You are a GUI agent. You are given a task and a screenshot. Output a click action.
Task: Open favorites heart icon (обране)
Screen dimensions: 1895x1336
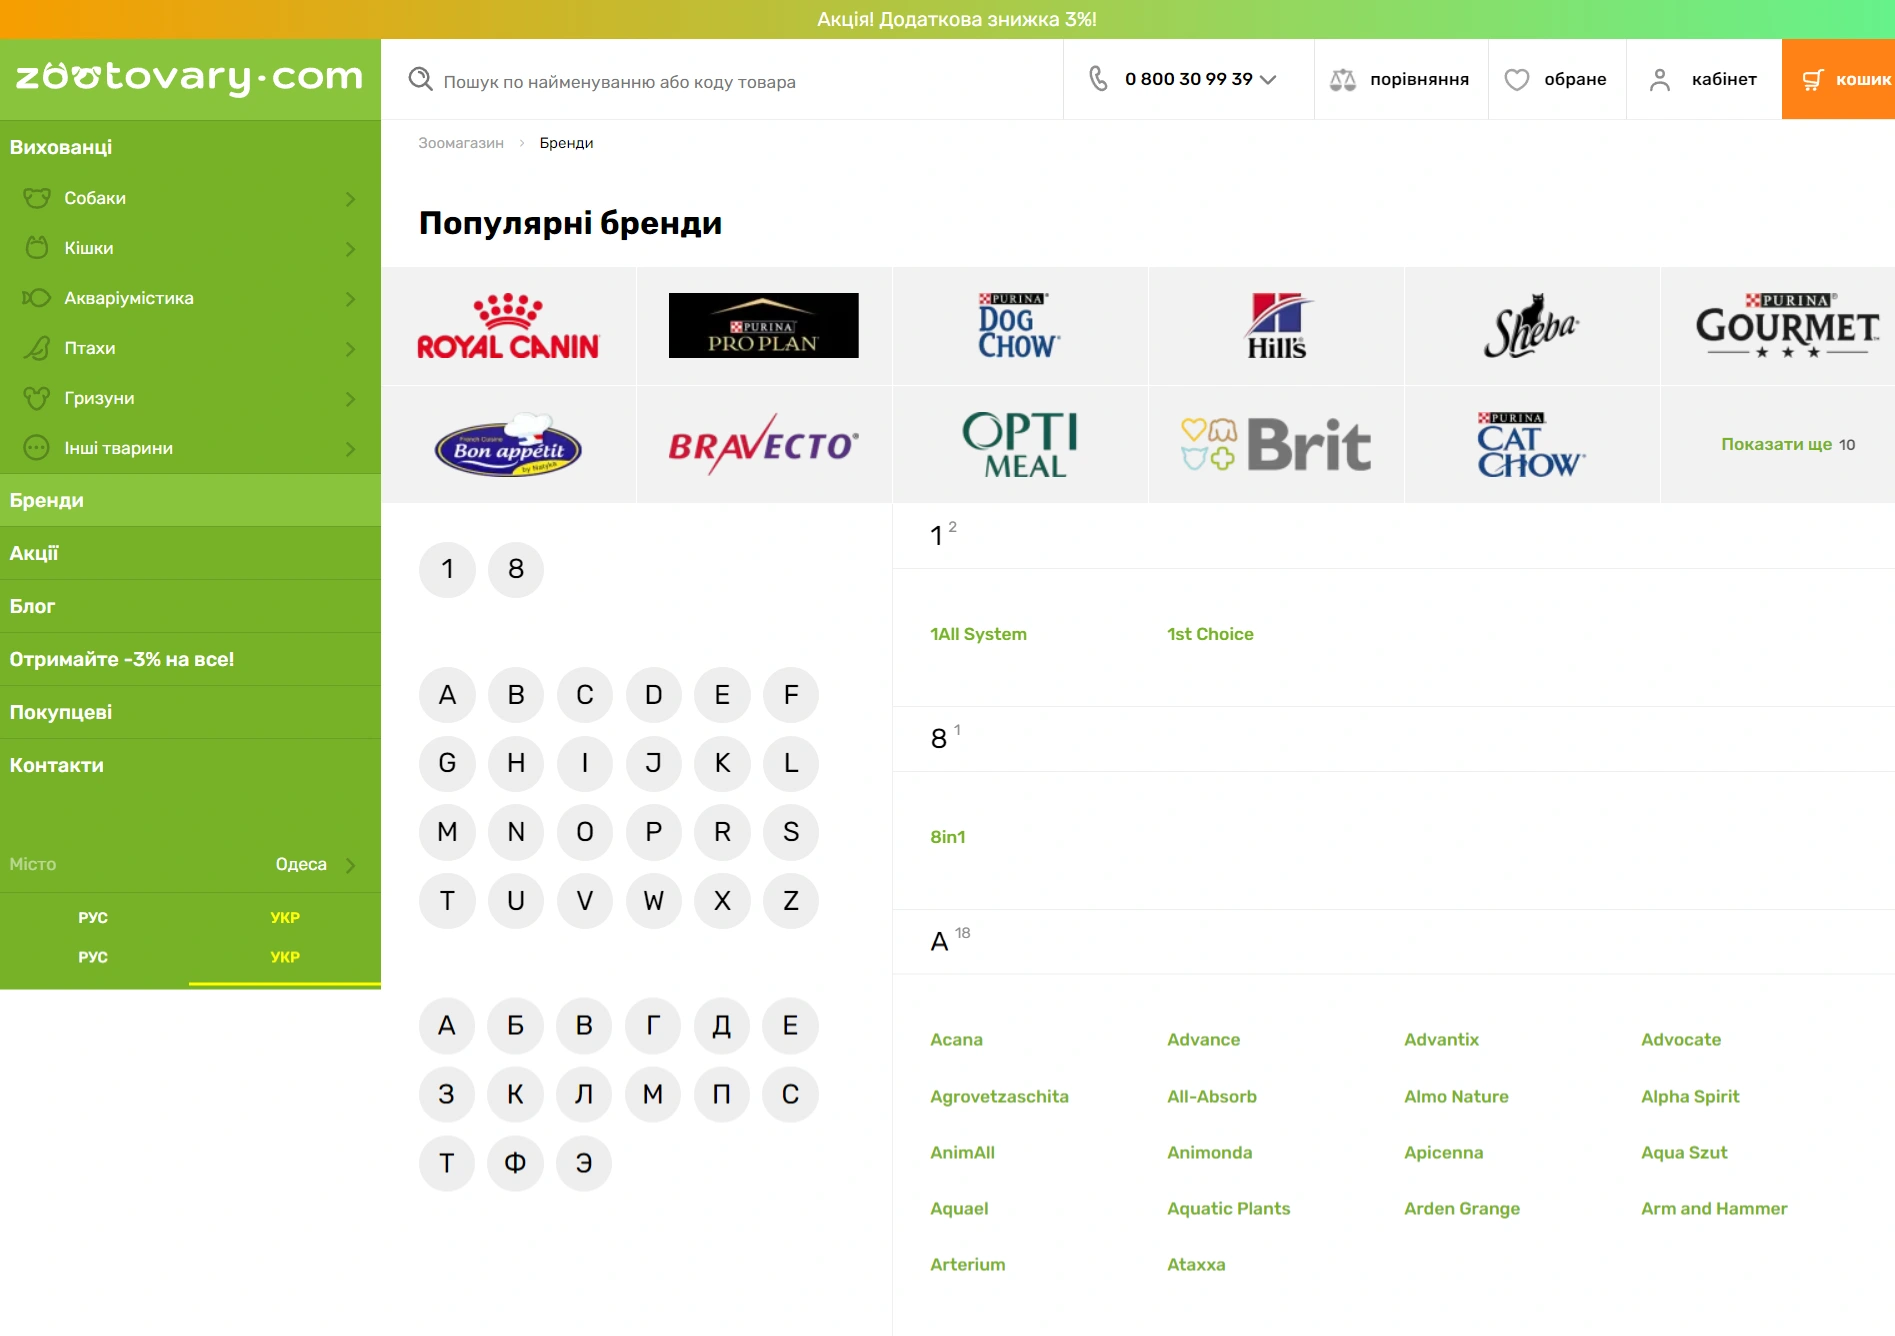pyautogui.click(x=1517, y=80)
